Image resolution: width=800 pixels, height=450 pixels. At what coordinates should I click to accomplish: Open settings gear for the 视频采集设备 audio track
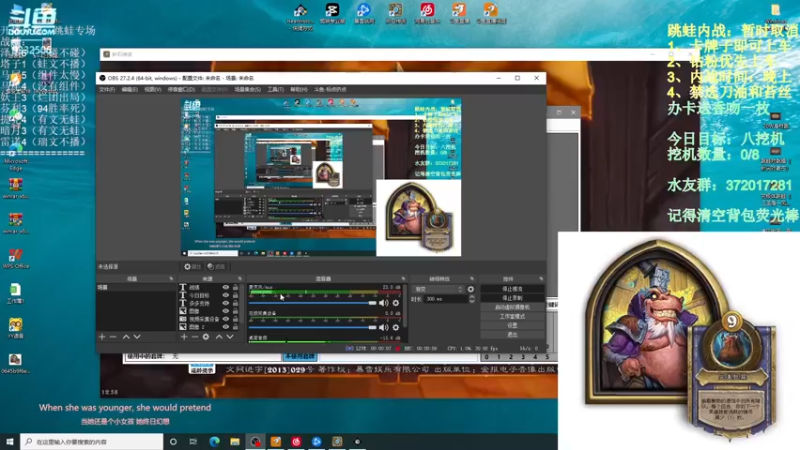396,328
